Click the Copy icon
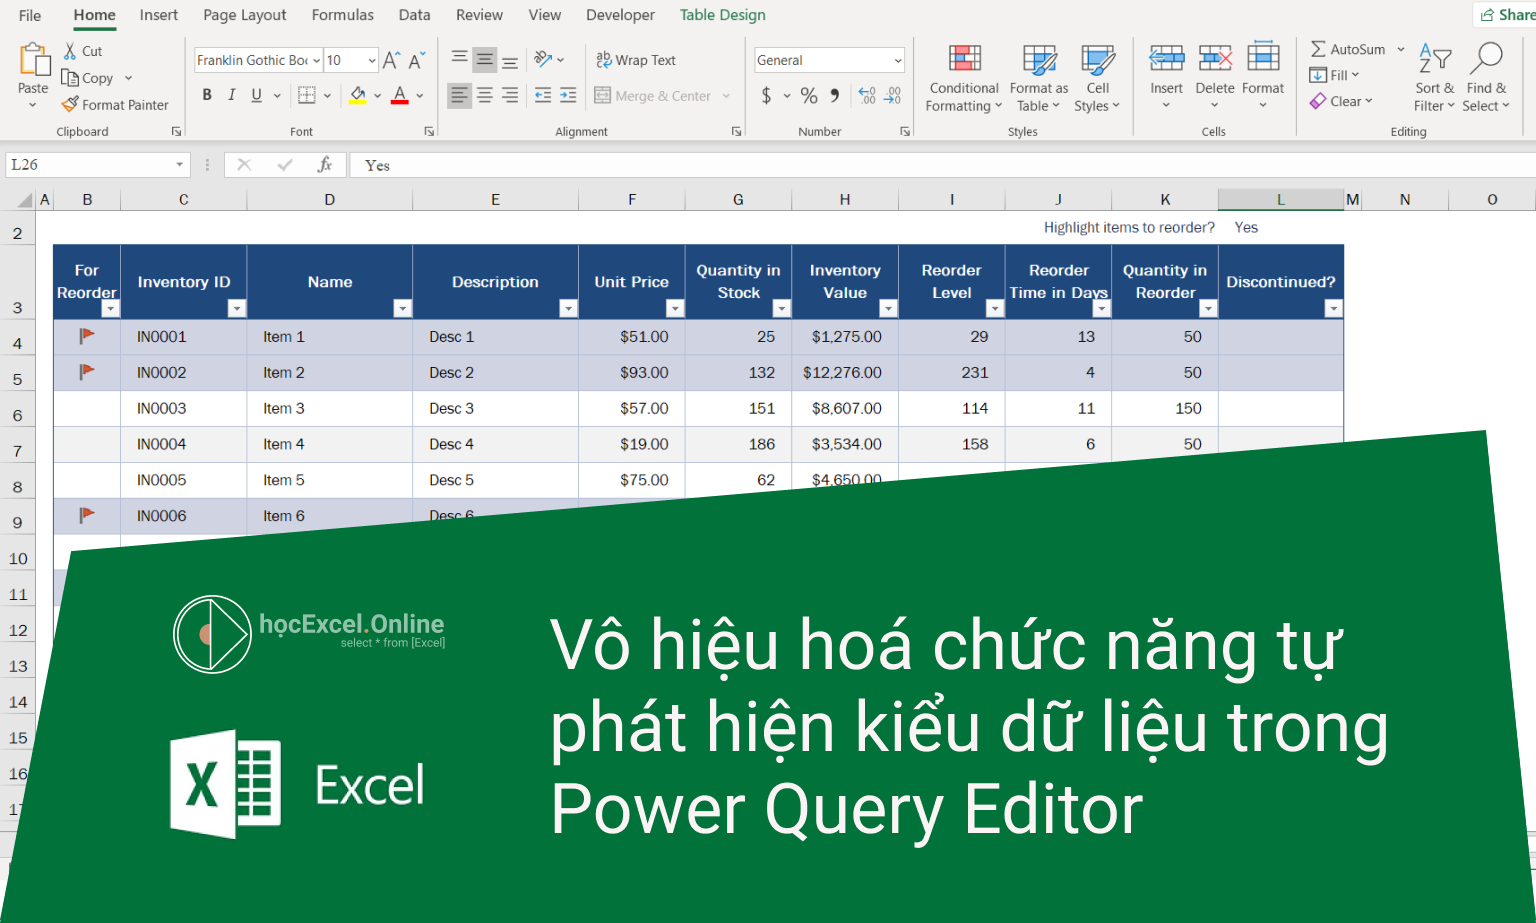The height and width of the screenshot is (923, 1536). pos(70,78)
